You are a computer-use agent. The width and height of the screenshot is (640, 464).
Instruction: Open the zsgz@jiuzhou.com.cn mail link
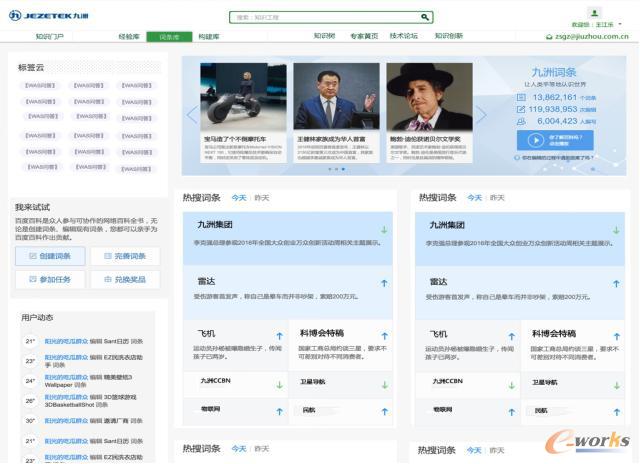[588, 36]
